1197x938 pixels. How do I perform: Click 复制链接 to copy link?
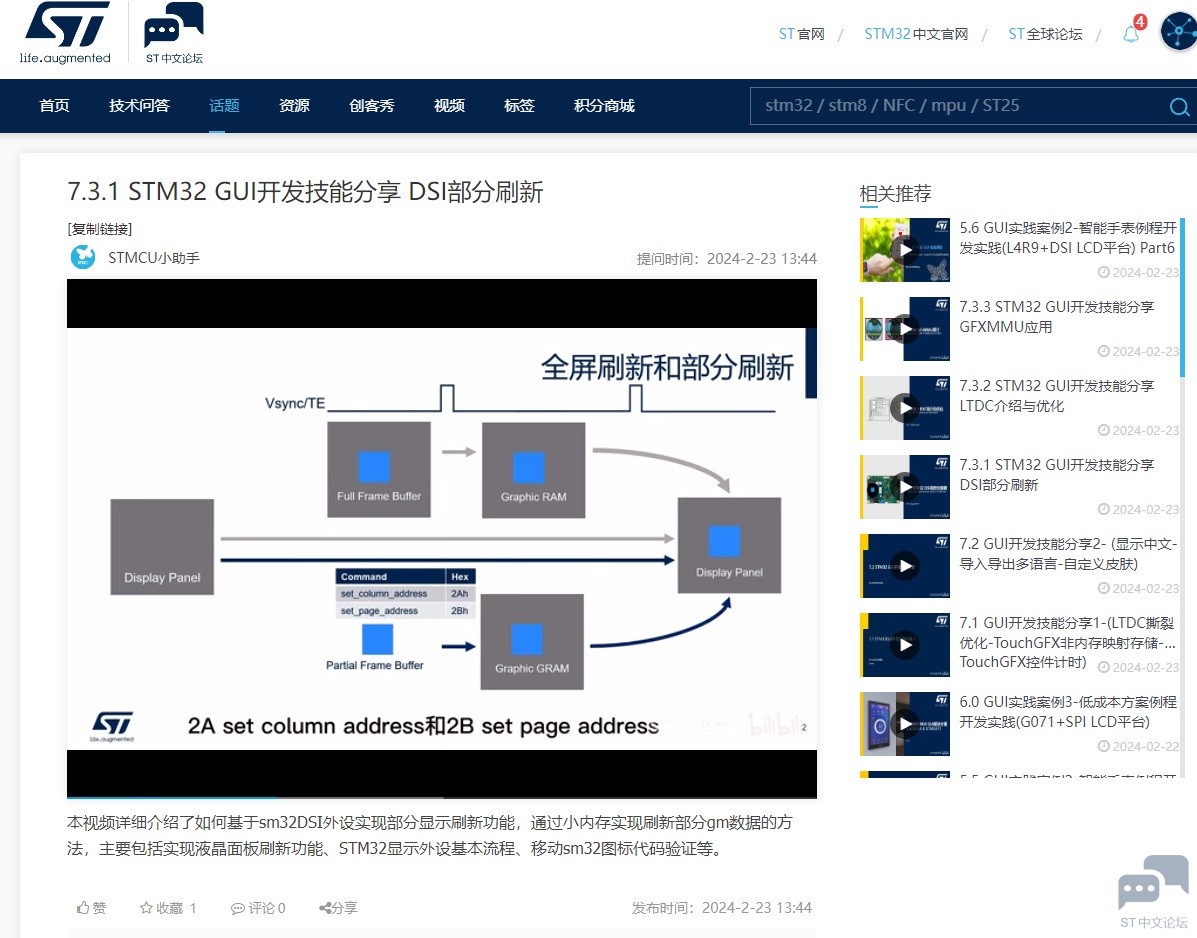click(x=100, y=229)
